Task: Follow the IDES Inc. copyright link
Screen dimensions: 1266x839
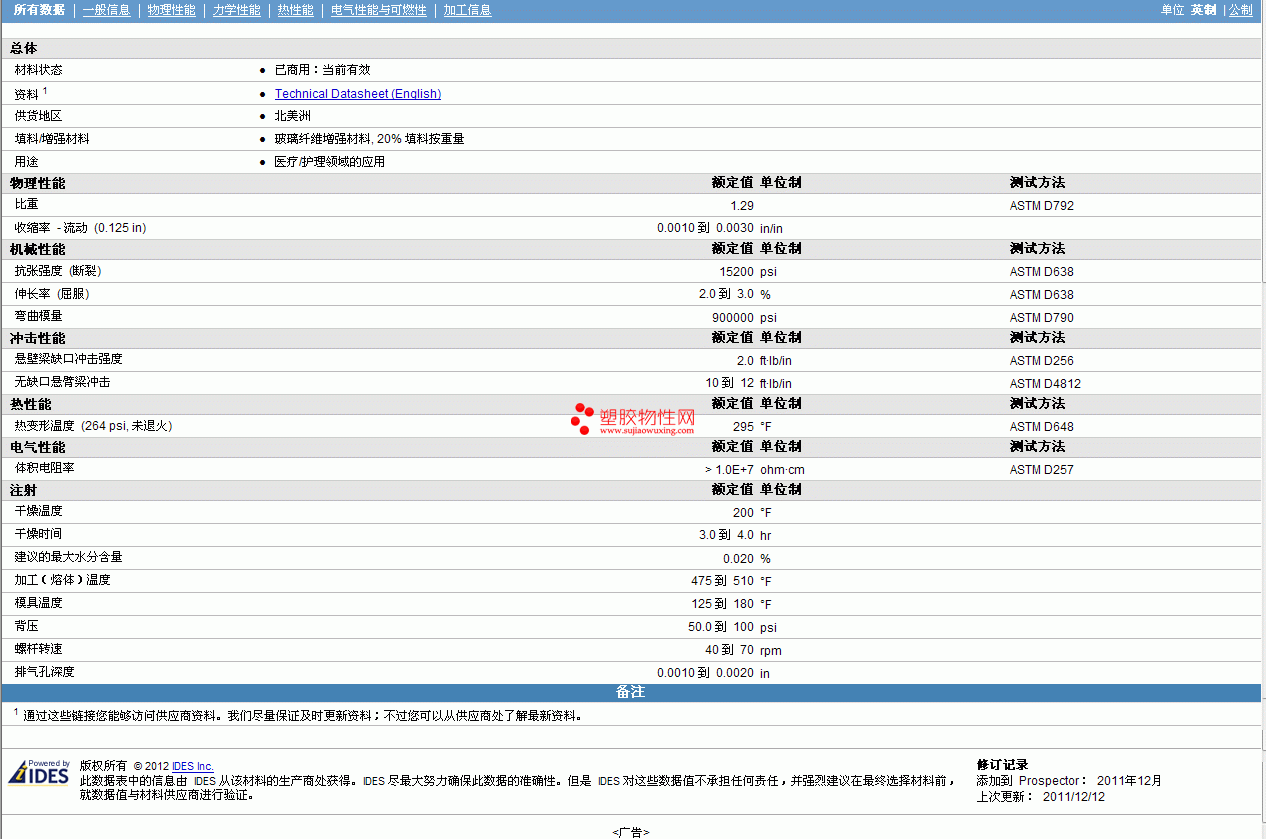Action: 192,767
